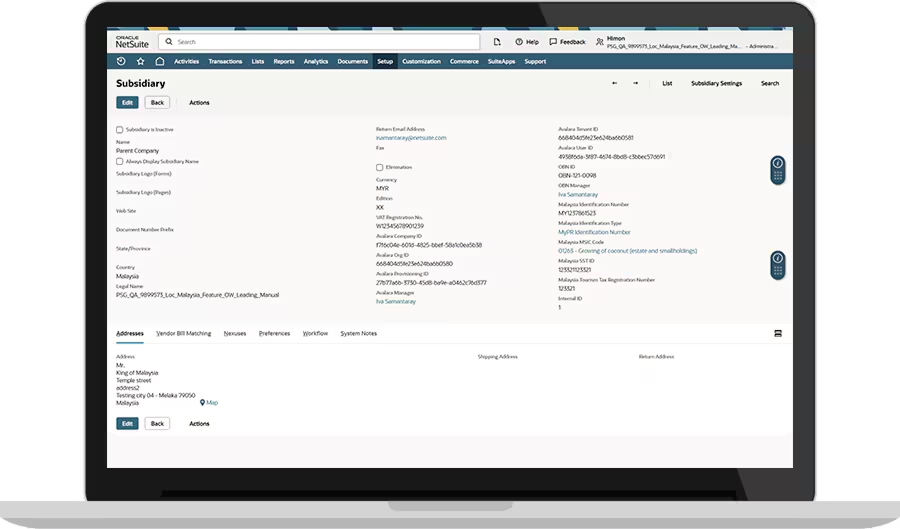Open the SuiteApps menu
Screen dimensions: 900x529
(501, 61)
